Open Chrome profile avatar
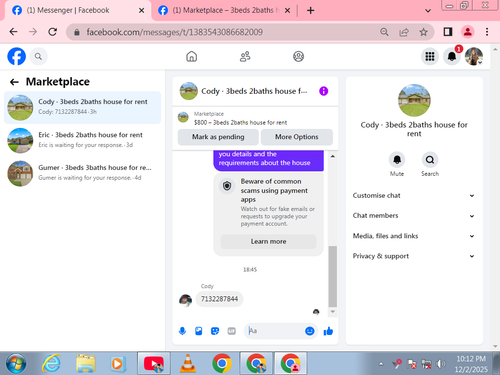Screen dimensions: 500x375 (468, 32)
